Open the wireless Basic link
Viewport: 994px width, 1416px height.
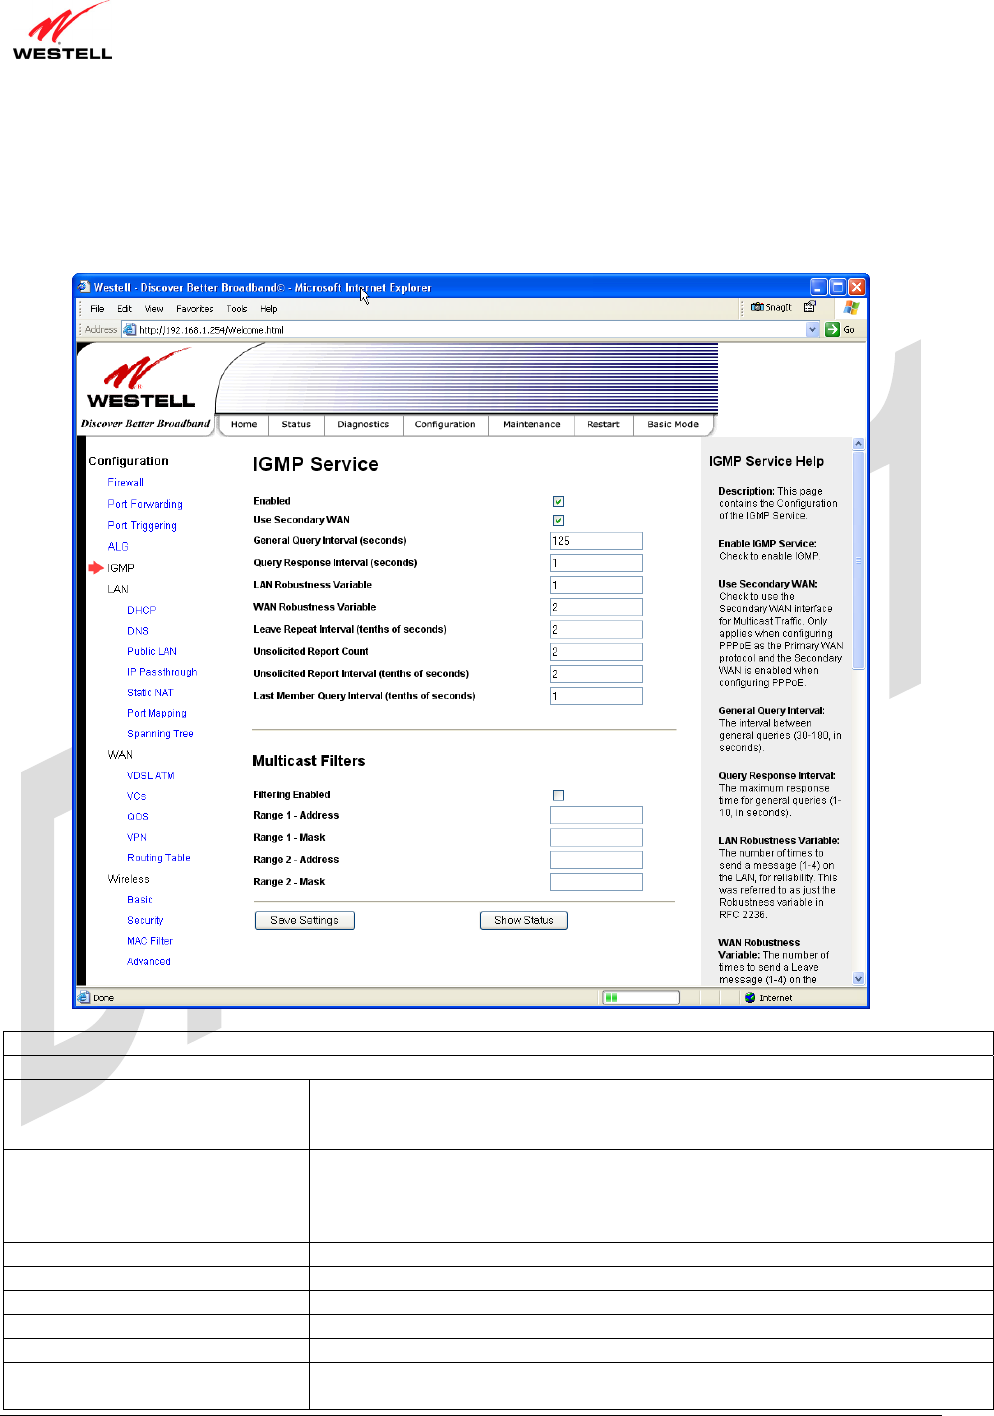click(x=140, y=900)
